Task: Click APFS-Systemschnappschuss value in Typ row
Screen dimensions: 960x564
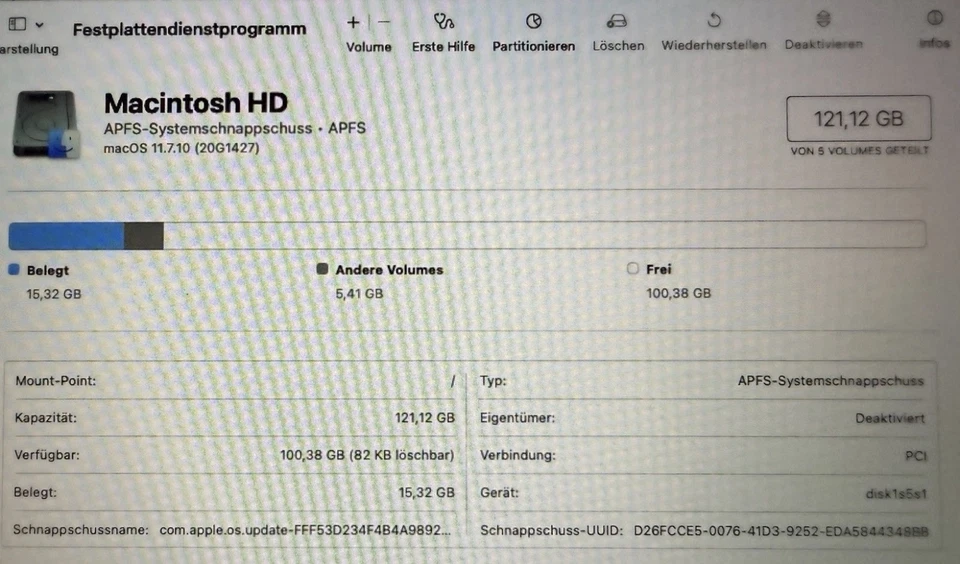Action: pyautogui.click(x=831, y=381)
